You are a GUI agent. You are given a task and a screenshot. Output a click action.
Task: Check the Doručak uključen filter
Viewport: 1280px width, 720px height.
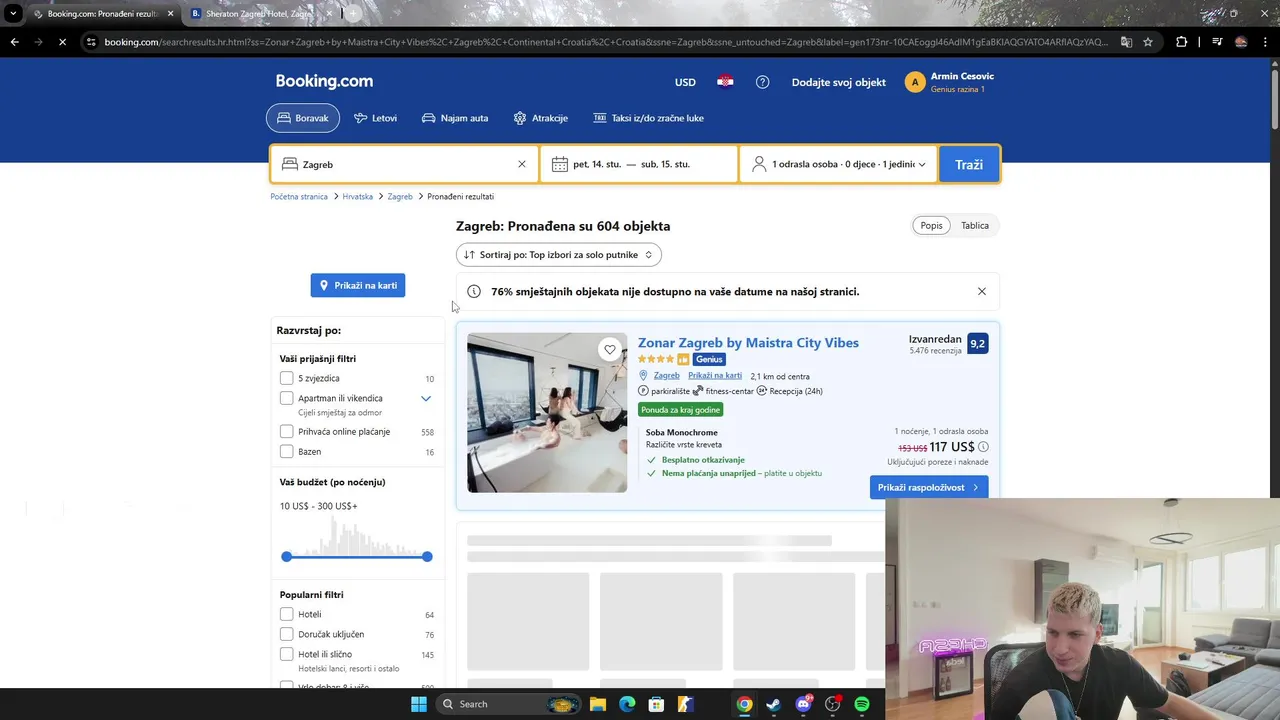click(x=287, y=634)
